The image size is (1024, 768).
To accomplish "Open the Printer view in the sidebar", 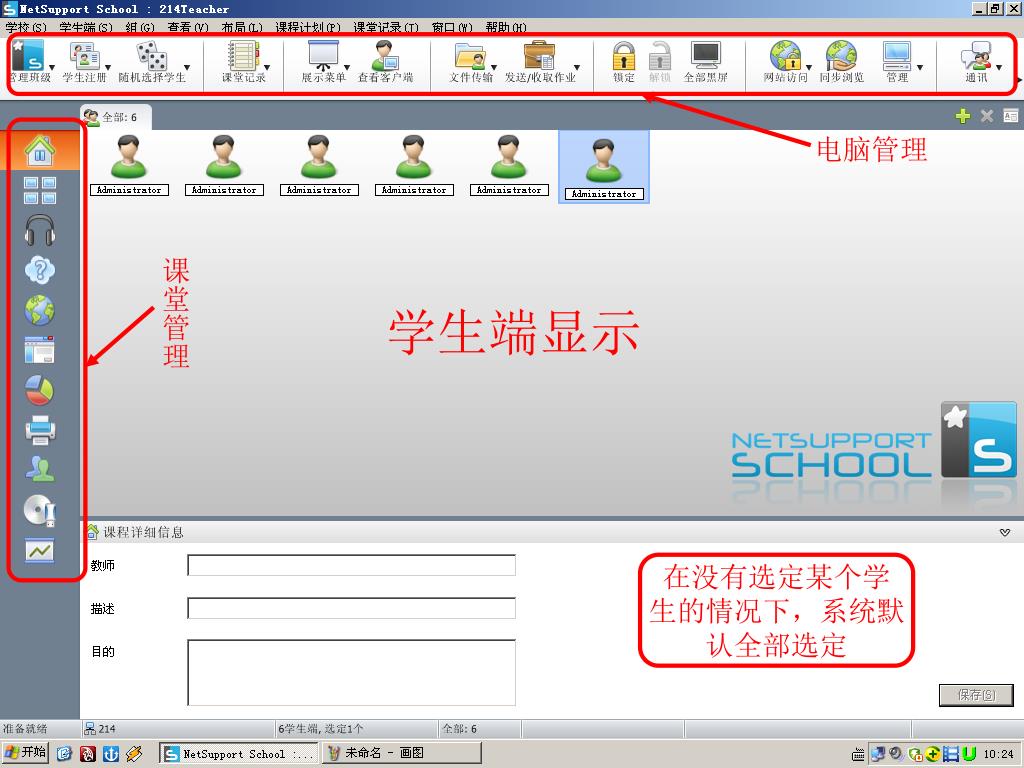I will tap(40, 430).
